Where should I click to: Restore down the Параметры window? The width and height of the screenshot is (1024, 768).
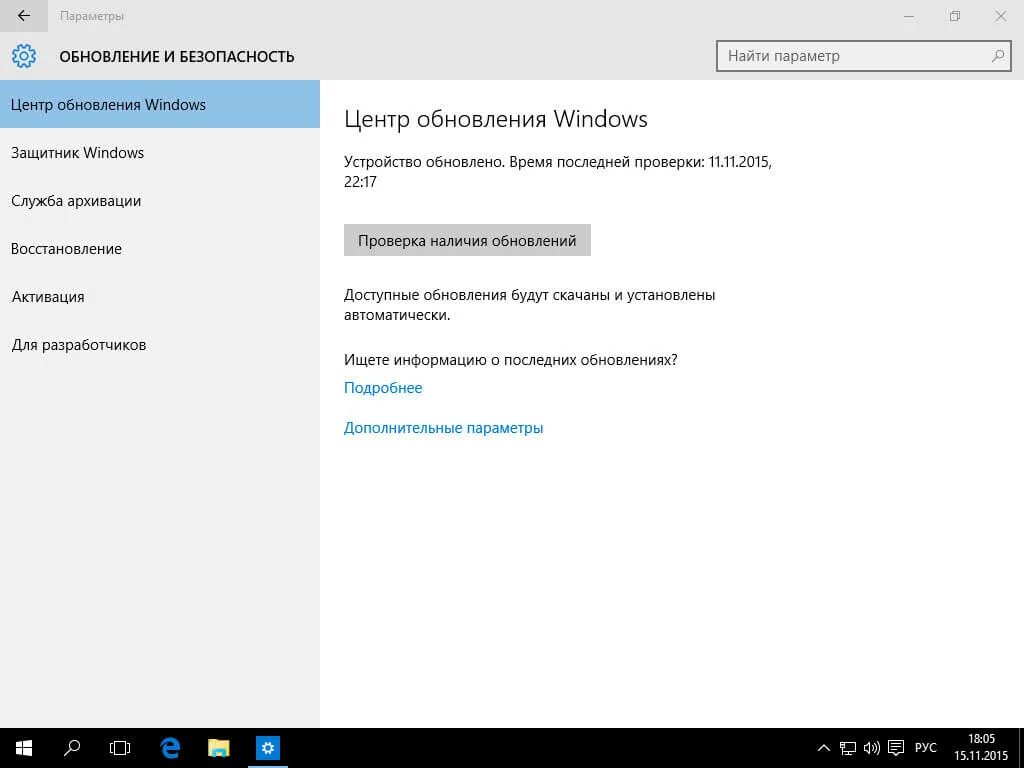coord(955,16)
